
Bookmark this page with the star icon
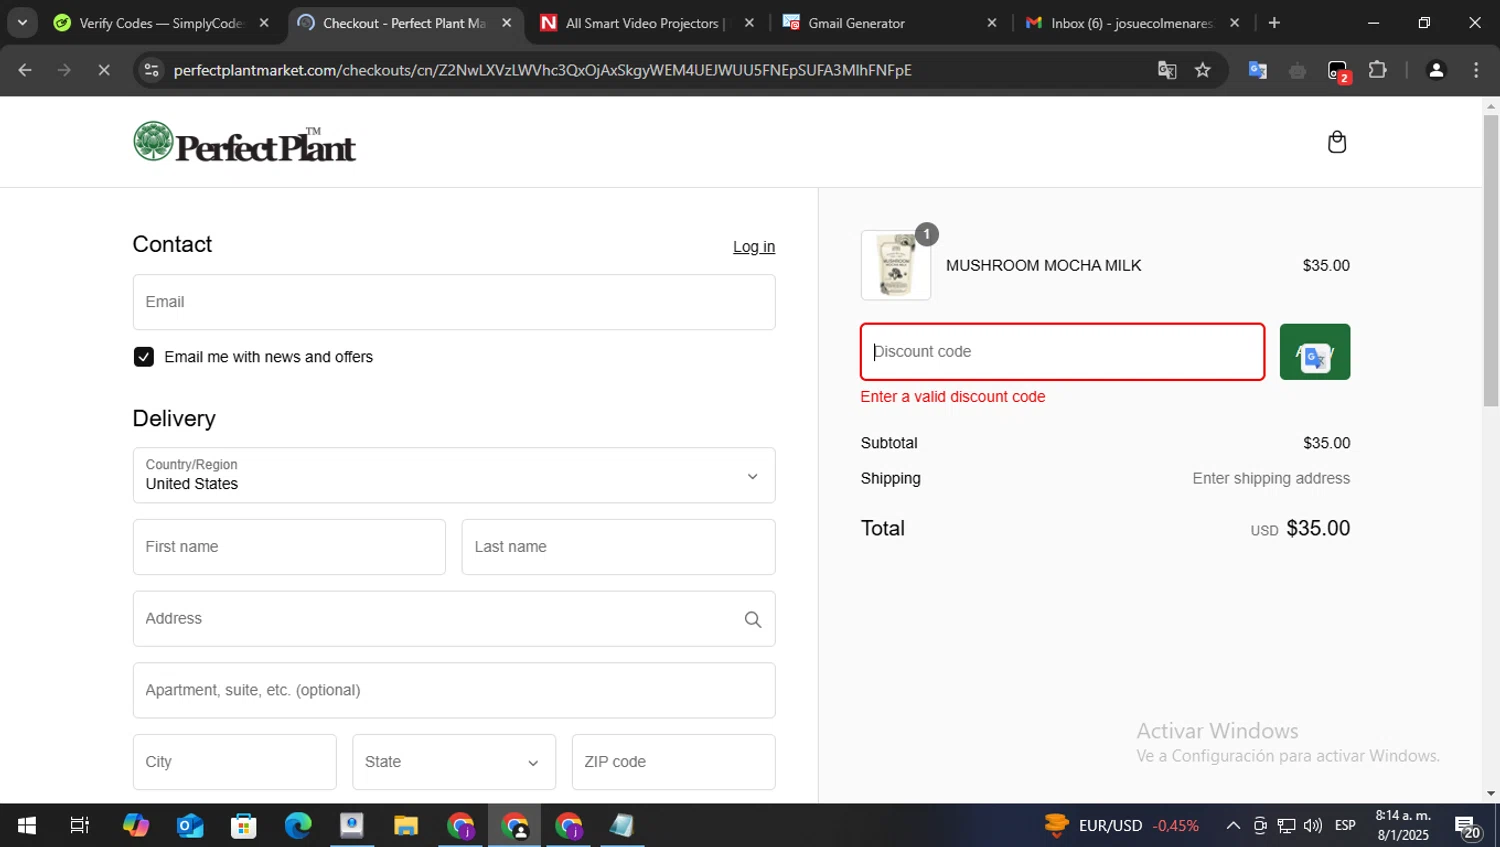1203,70
